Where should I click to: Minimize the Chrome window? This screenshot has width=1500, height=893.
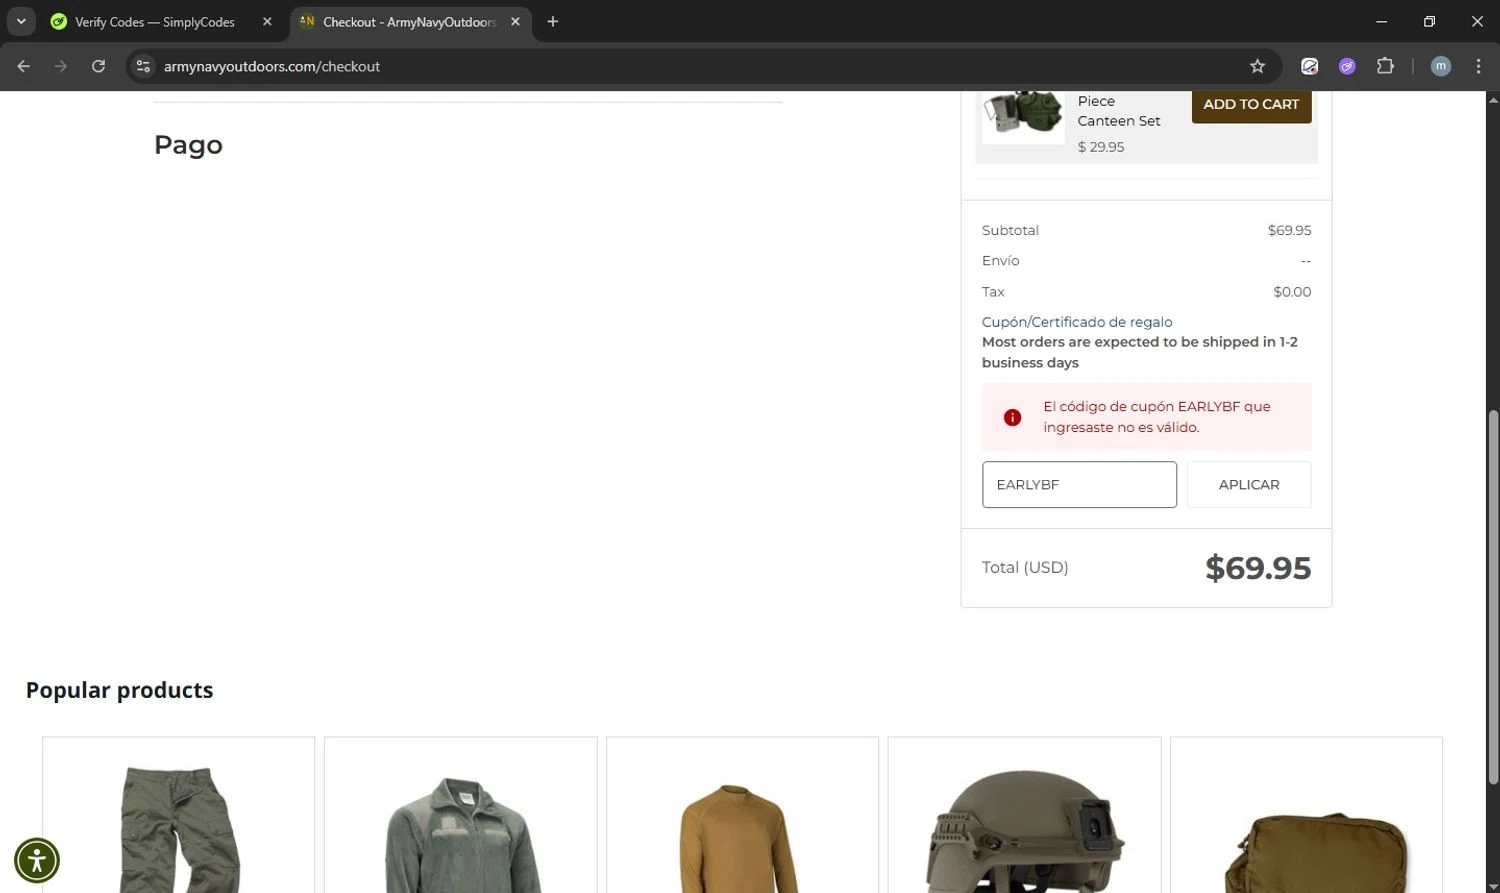coord(1381,21)
